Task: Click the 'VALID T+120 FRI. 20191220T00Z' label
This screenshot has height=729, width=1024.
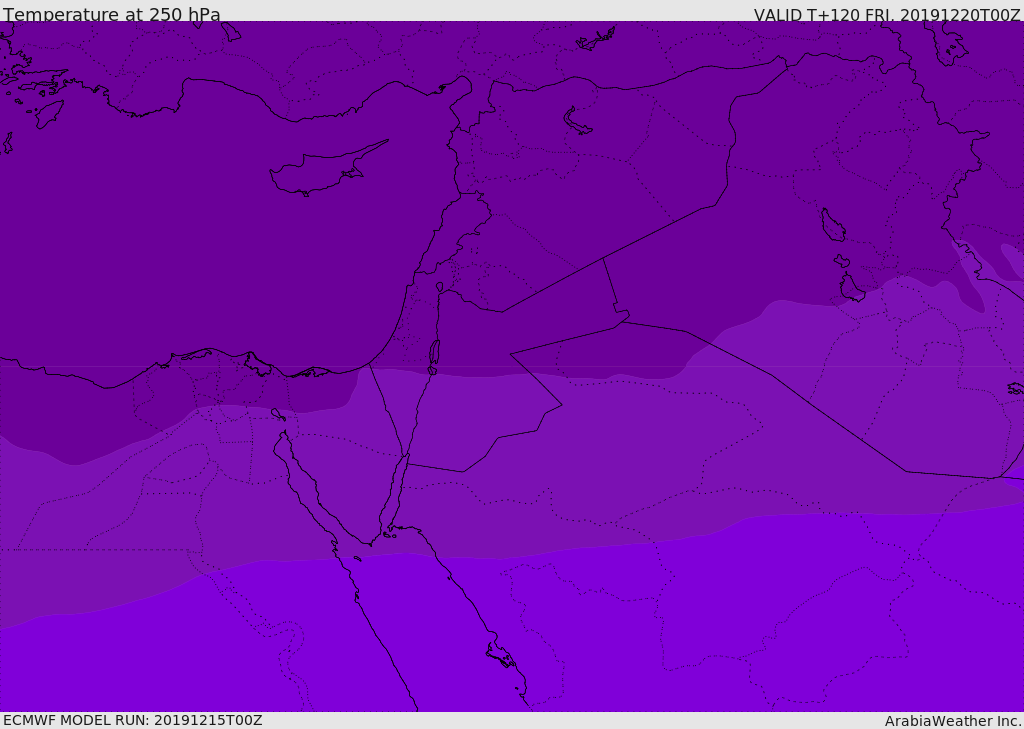Action: [886, 15]
